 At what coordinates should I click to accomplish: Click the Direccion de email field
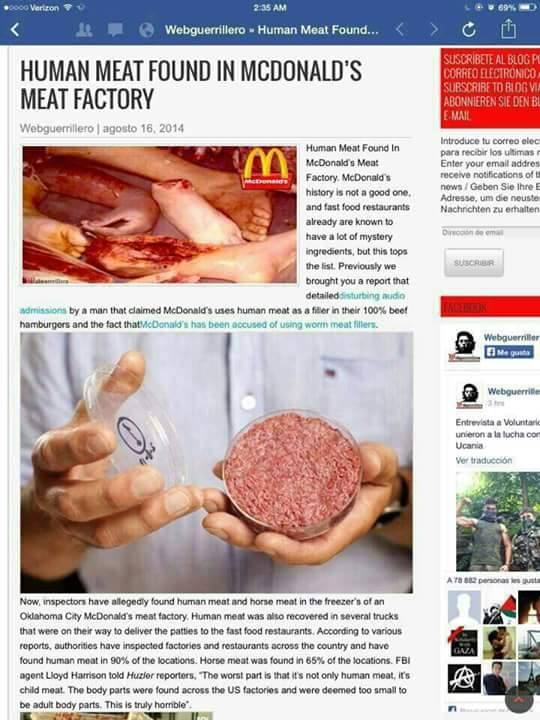click(490, 232)
